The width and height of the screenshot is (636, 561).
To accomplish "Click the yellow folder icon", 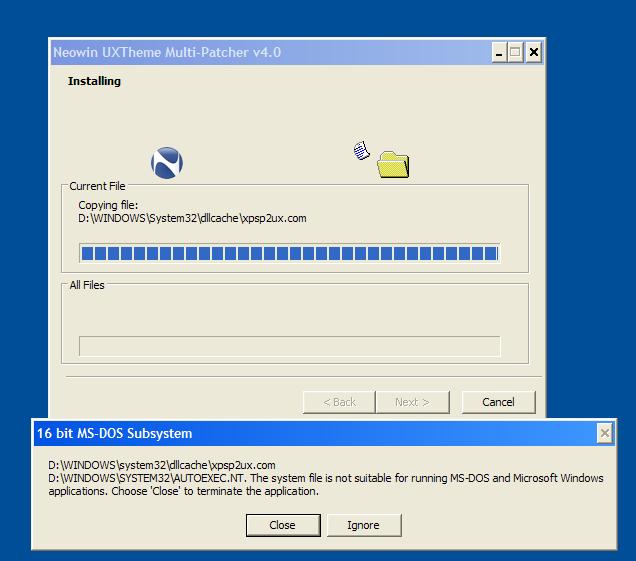I will (x=393, y=165).
